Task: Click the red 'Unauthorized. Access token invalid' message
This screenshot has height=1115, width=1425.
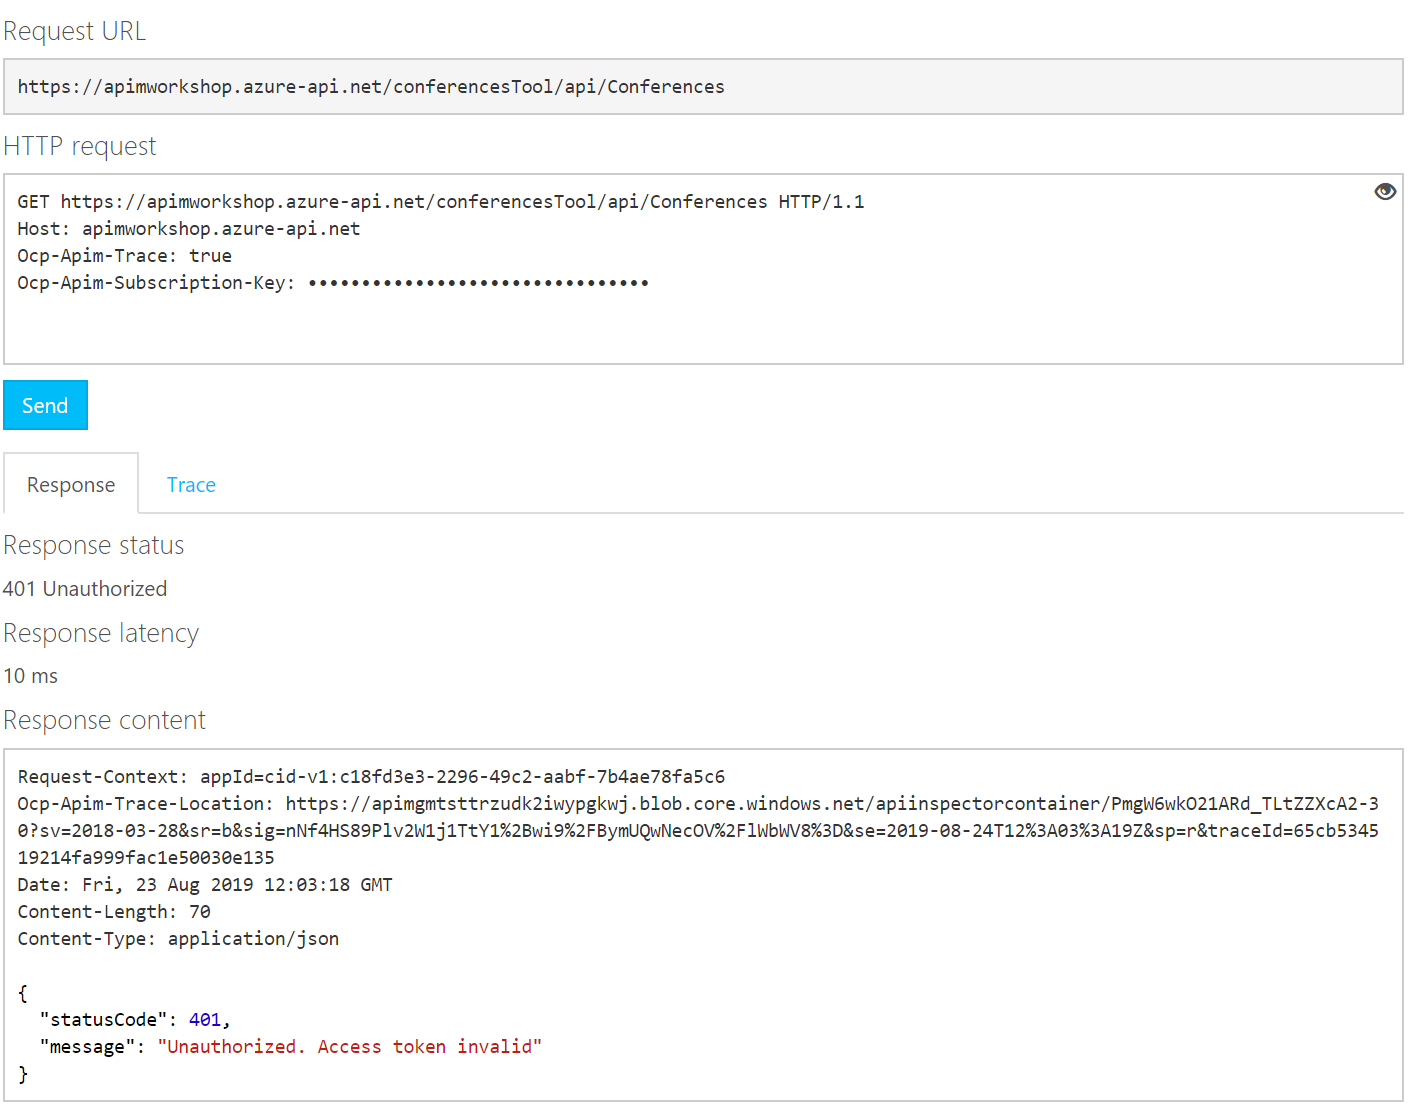Action: click(x=349, y=1047)
